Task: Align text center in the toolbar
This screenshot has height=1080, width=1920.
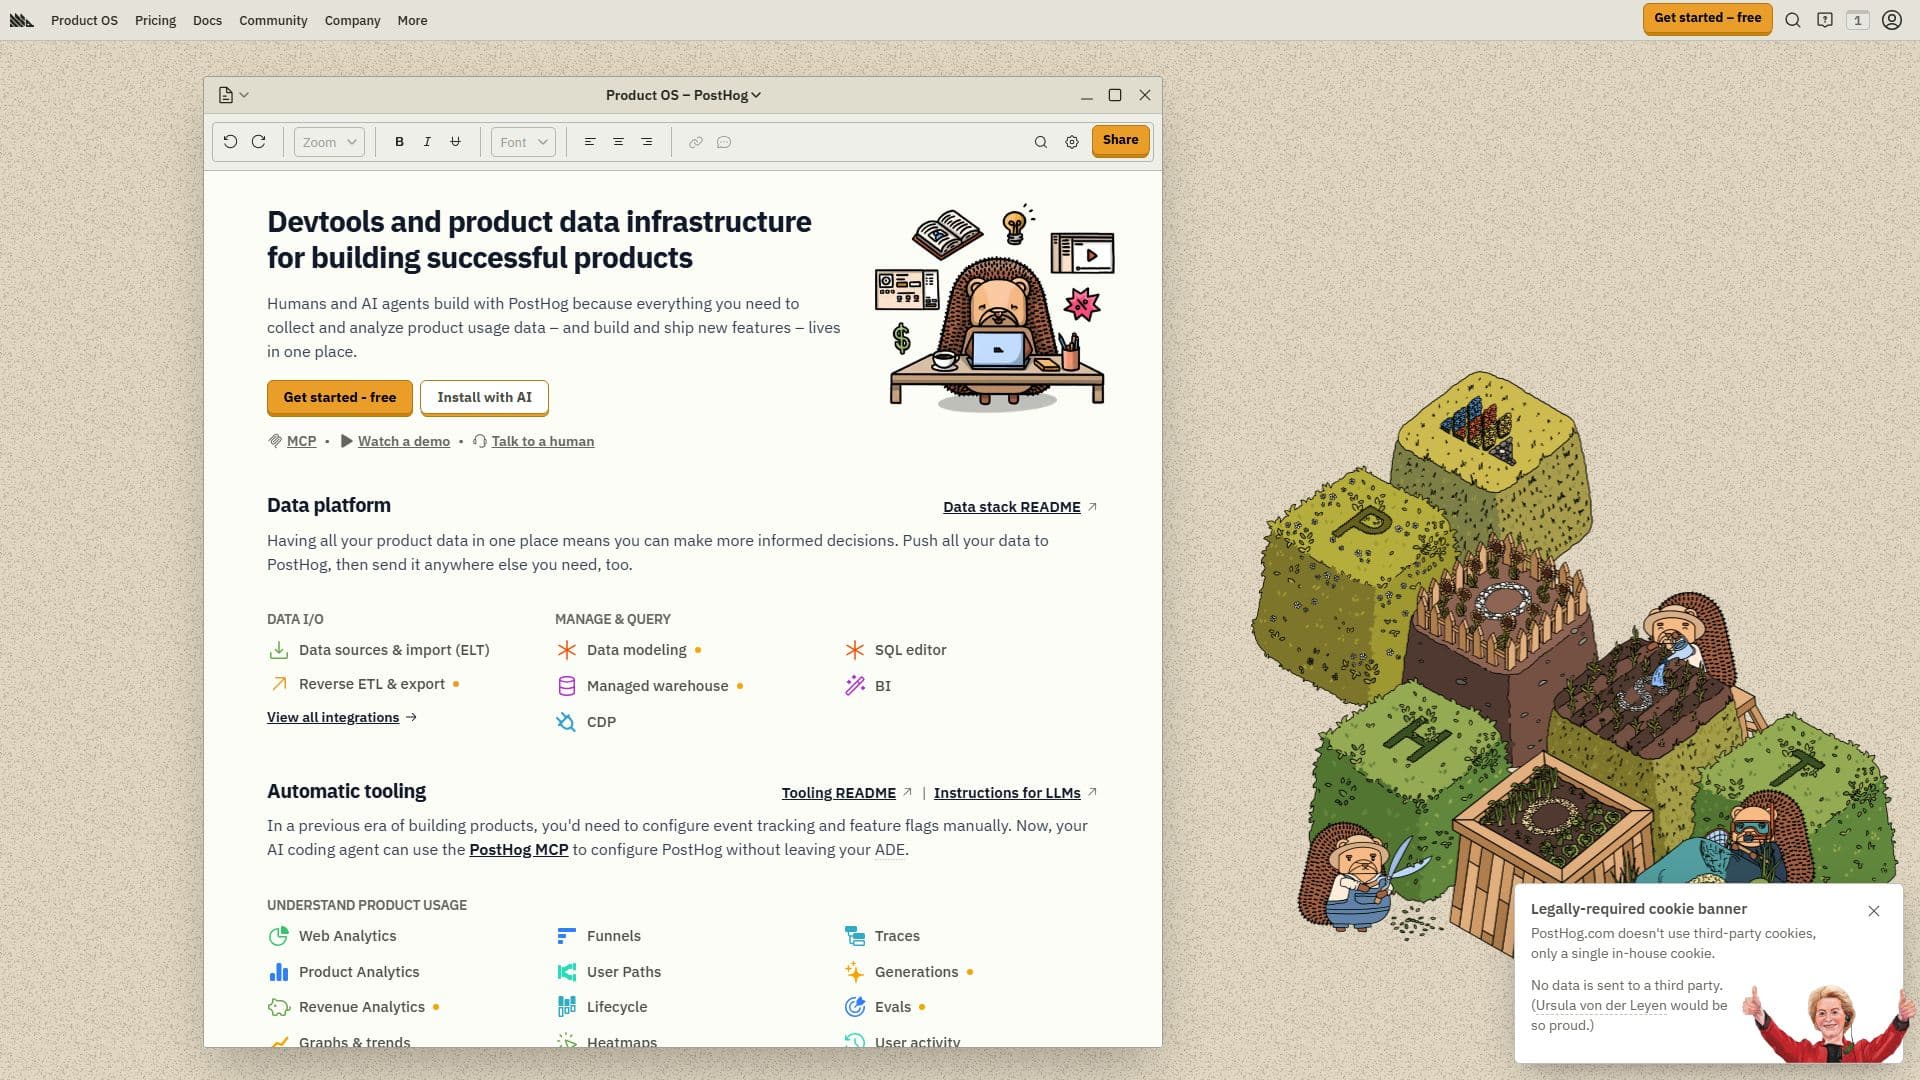Action: click(618, 142)
